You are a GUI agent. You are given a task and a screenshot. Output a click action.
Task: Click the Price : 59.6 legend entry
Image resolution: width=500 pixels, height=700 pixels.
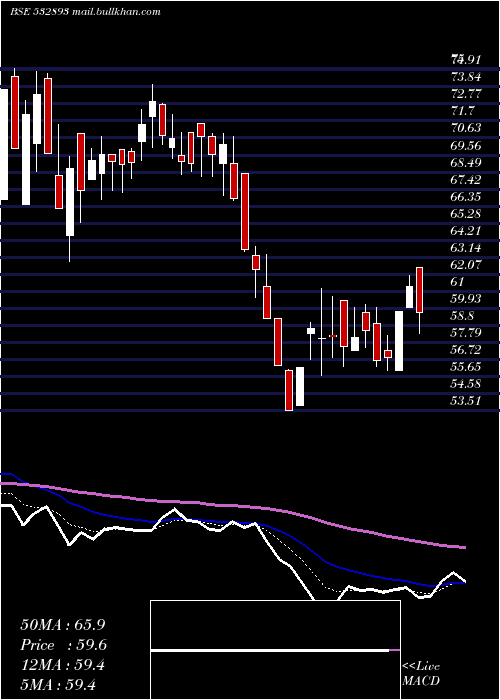(x=63, y=645)
